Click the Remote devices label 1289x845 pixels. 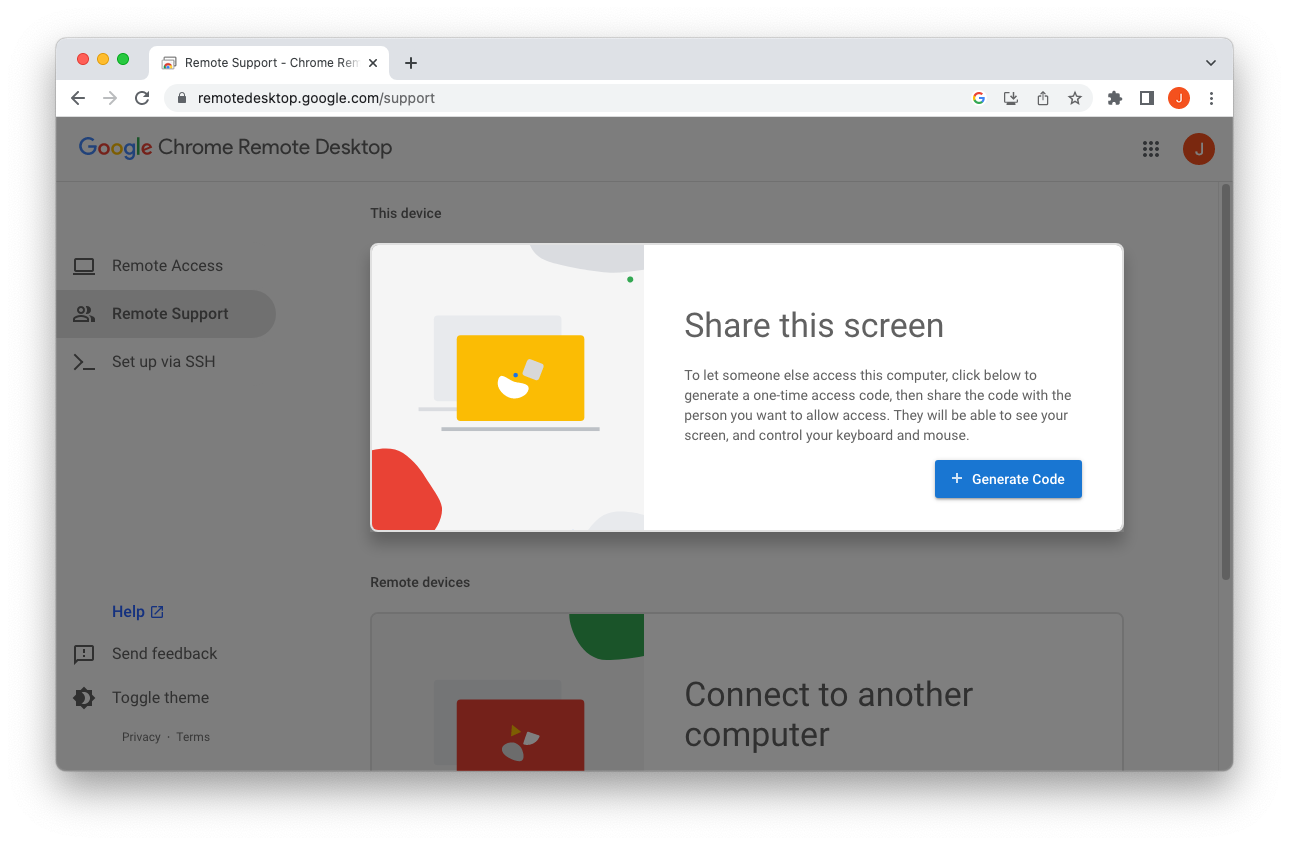pyautogui.click(x=420, y=582)
